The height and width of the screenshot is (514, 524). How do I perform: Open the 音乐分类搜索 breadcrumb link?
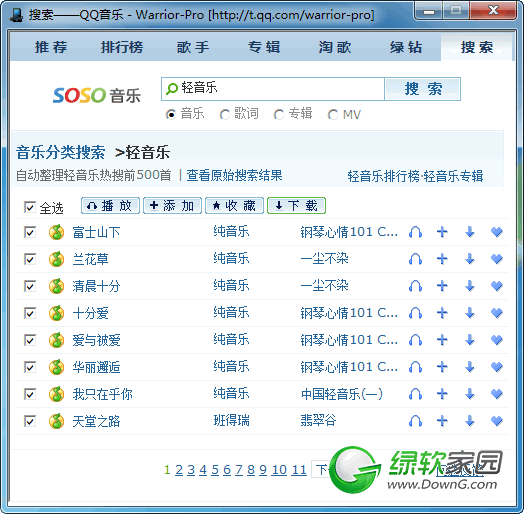click(x=60, y=152)
